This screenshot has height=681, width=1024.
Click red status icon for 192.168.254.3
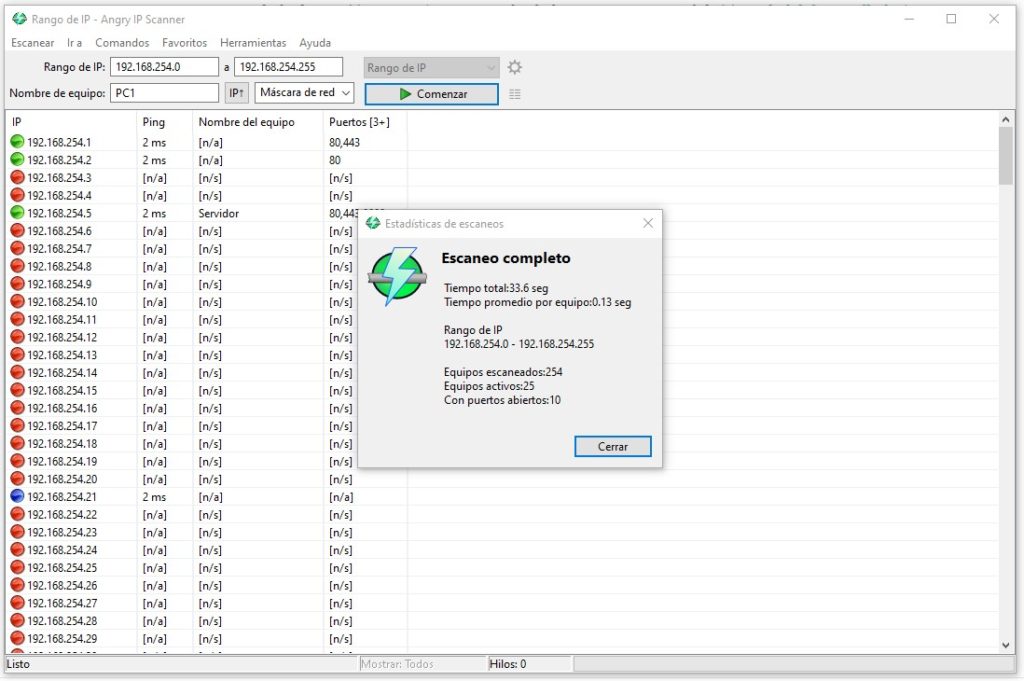(x=17, y=177)
